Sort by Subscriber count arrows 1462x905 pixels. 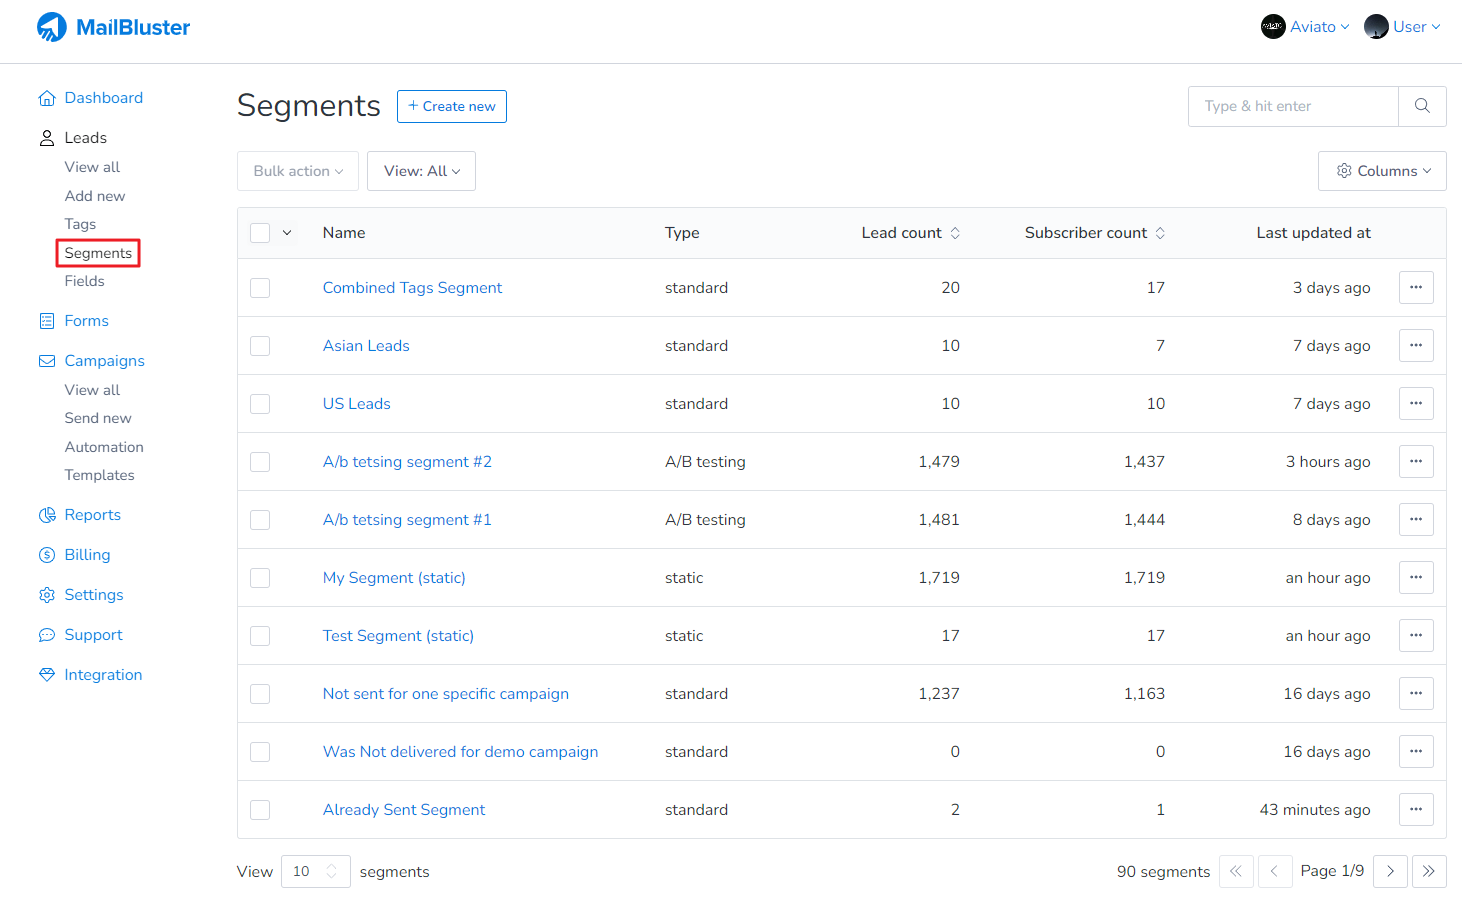tap(1160, 233)
